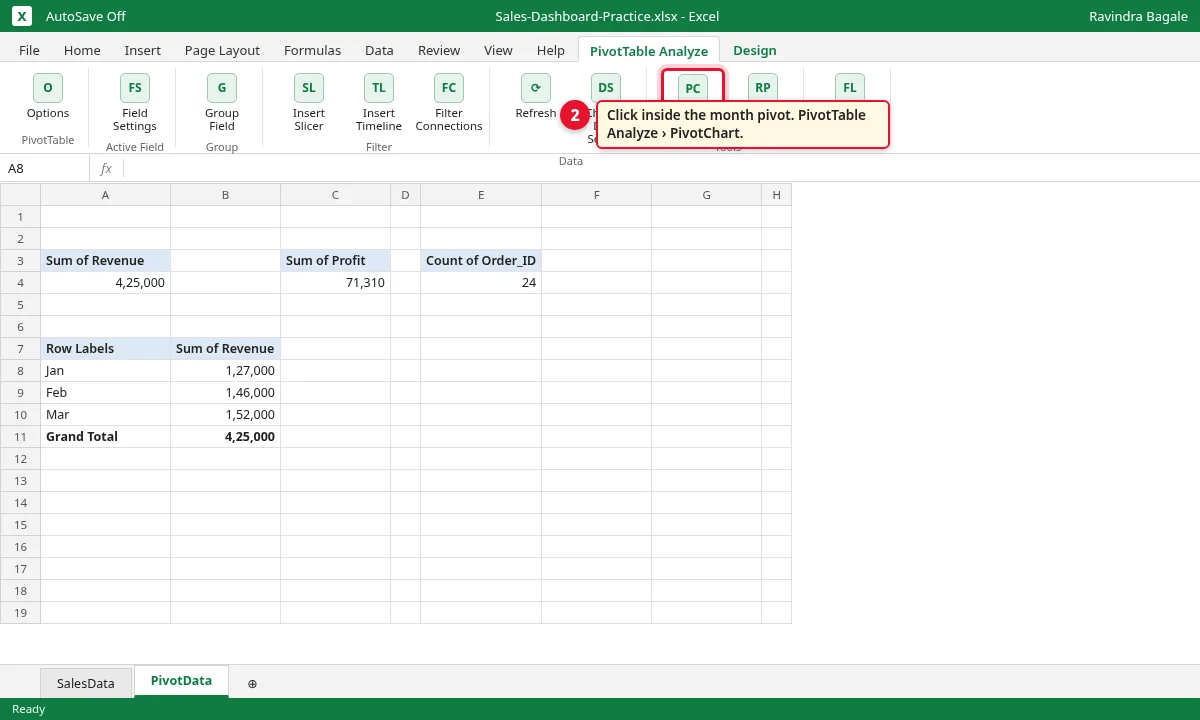Click the green Excel app icon
This screenshot has width=1200, height=720.
[22, 16]
